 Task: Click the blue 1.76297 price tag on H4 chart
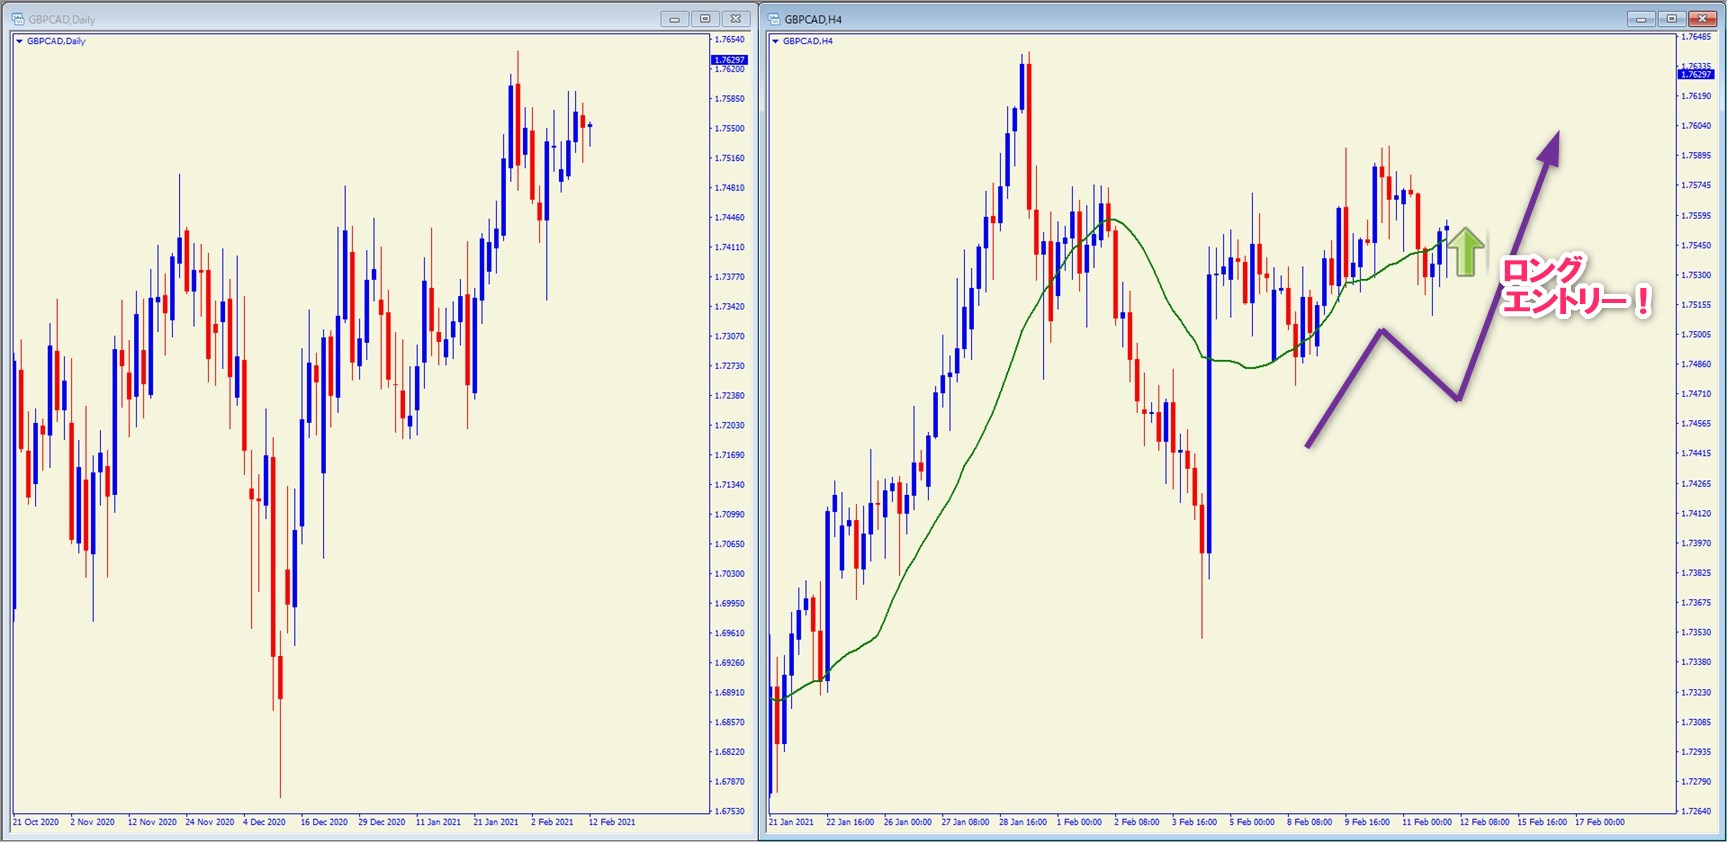coord(1696,74)
